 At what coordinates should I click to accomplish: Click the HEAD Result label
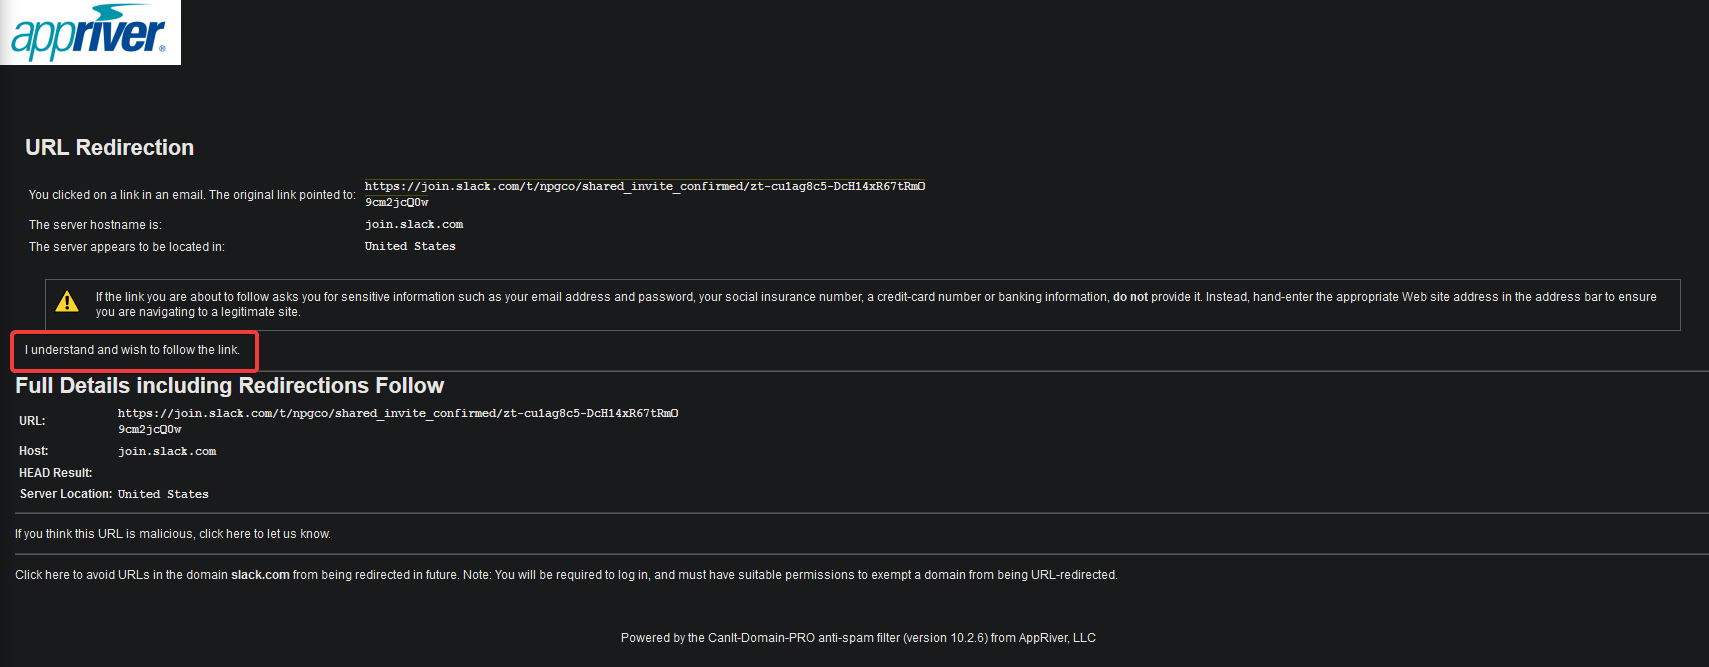tap(56, 473)
